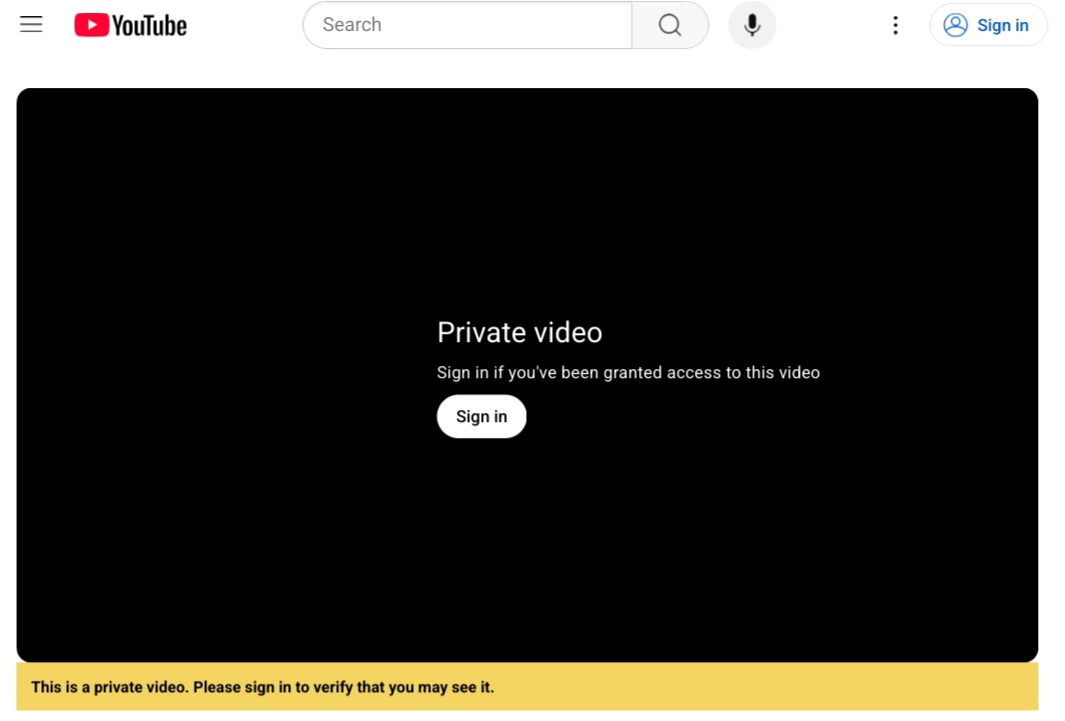The image size is (1065, 721).
Task: Activate voice search microphone
Action: click(752, 25)
